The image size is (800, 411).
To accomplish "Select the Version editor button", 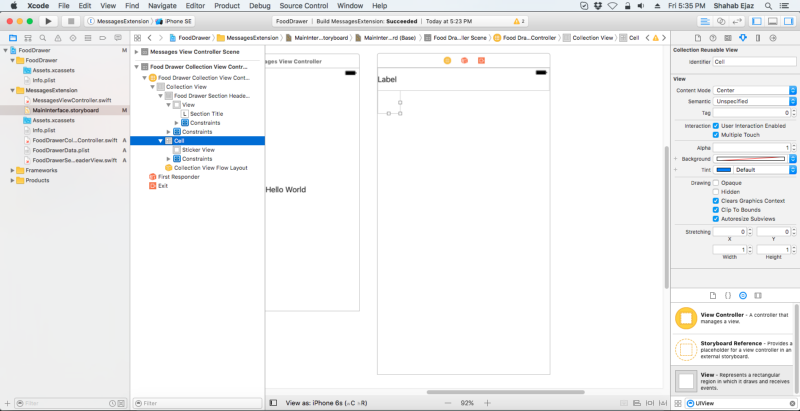I will (x=736, y=21).
